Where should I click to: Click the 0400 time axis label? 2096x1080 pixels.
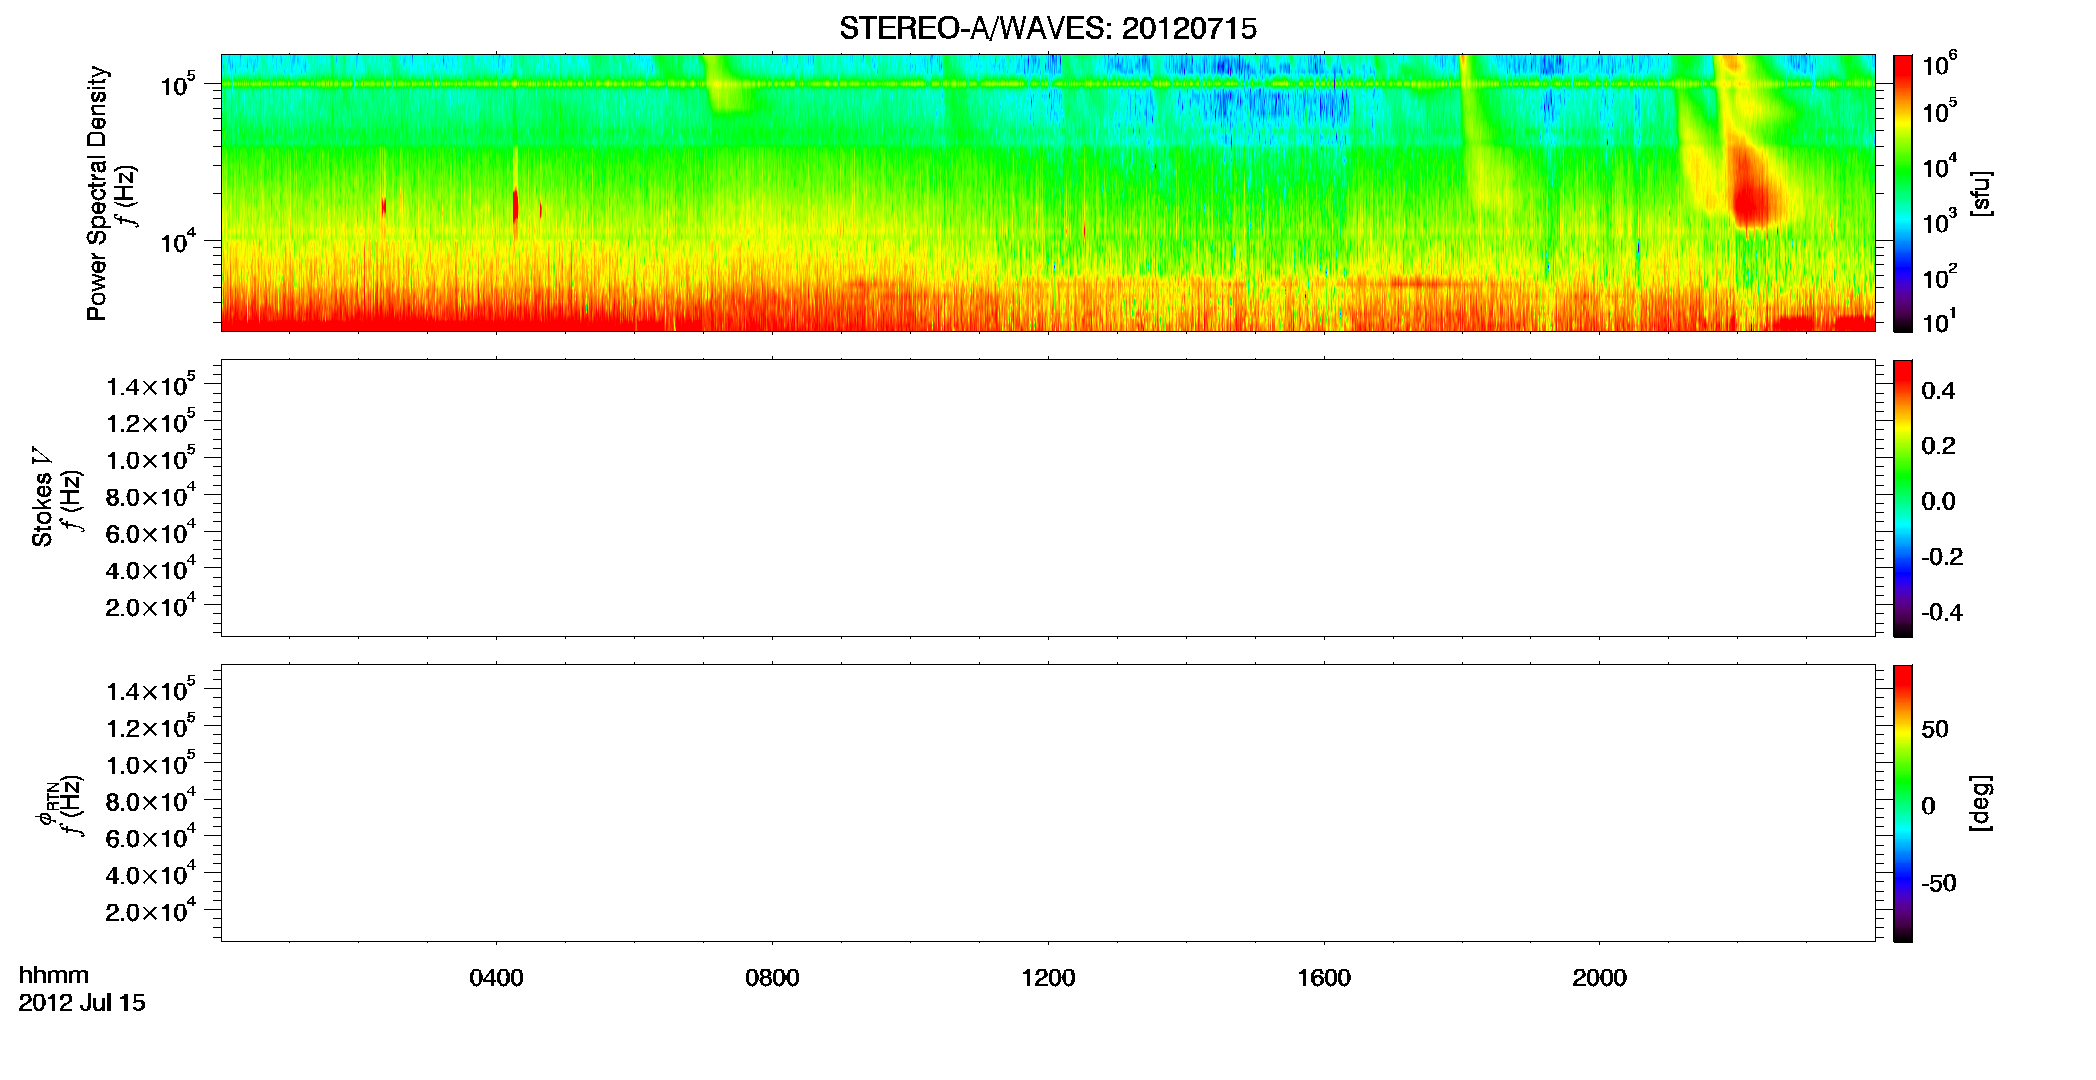496,978
